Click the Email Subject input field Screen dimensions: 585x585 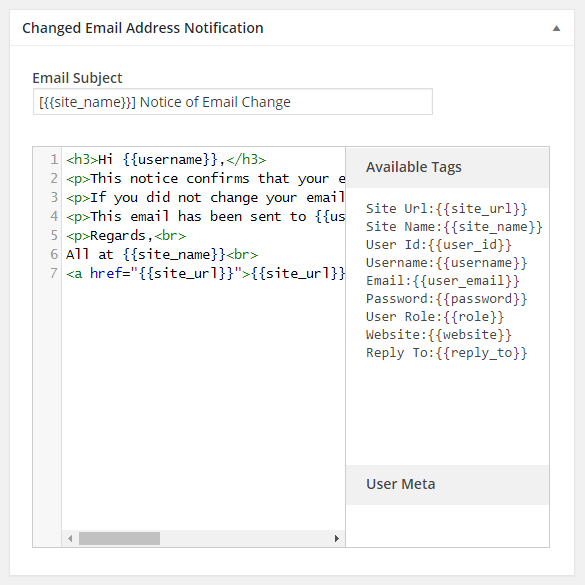233,102
